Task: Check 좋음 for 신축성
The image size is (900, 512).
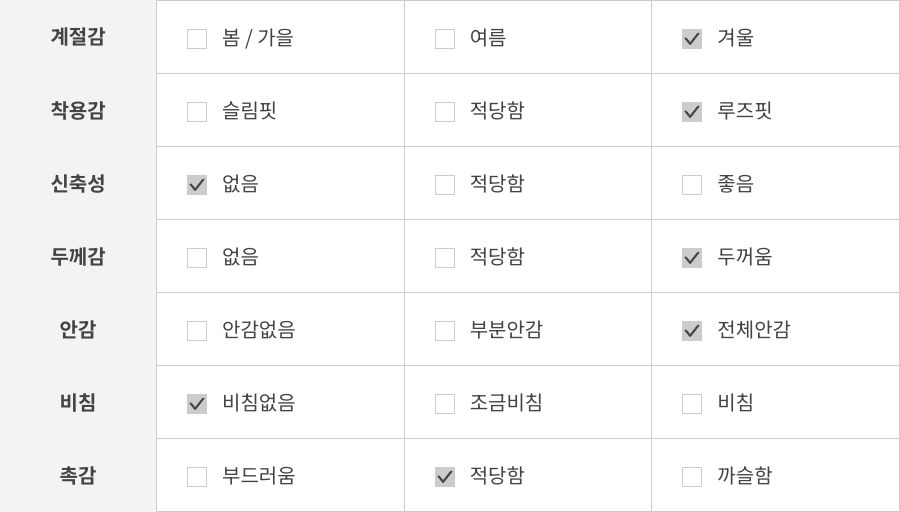Action: (692, 185)
